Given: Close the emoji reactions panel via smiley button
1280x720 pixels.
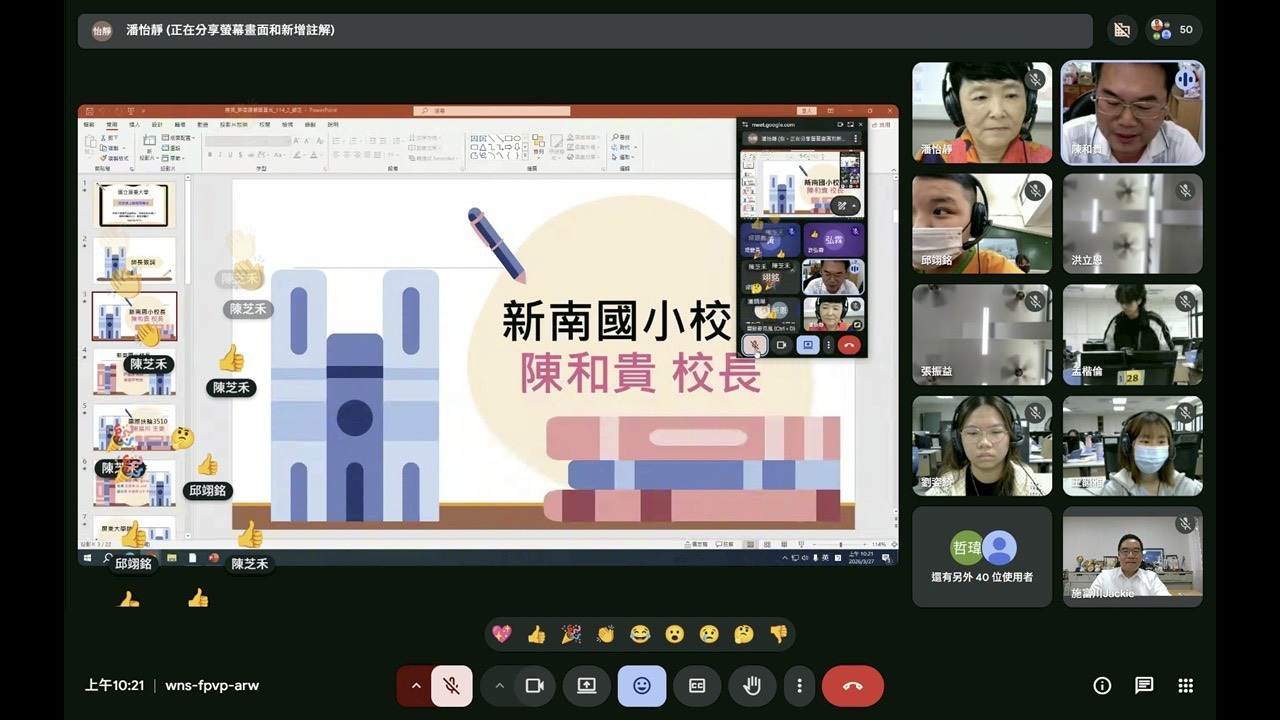Looking at the screenshot, I should [x=642, y=686].
